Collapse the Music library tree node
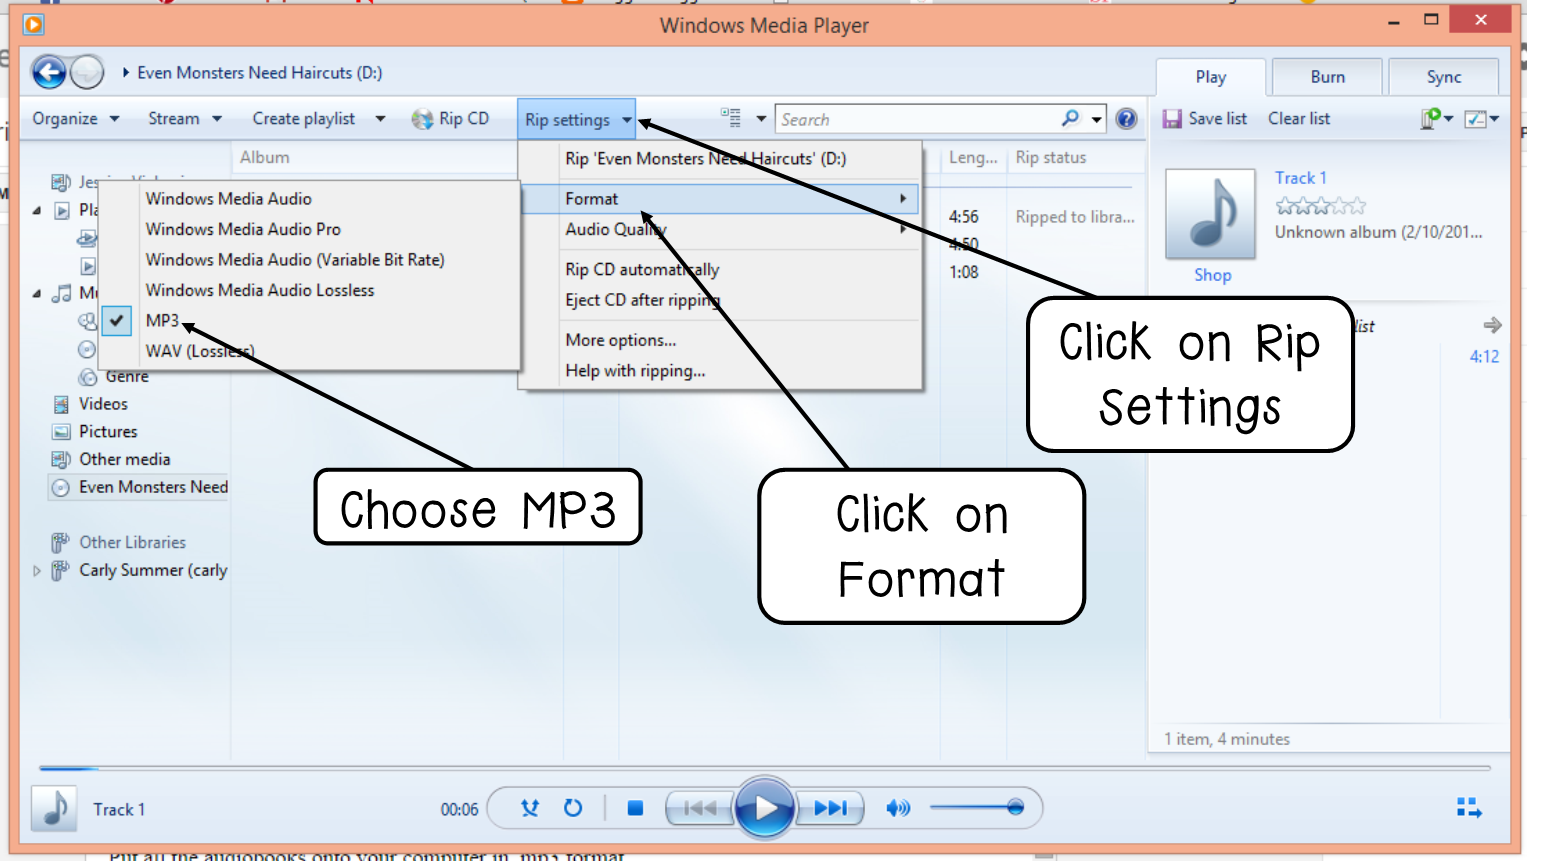Viewport: 1560px width, 862px height. point(37,293)
